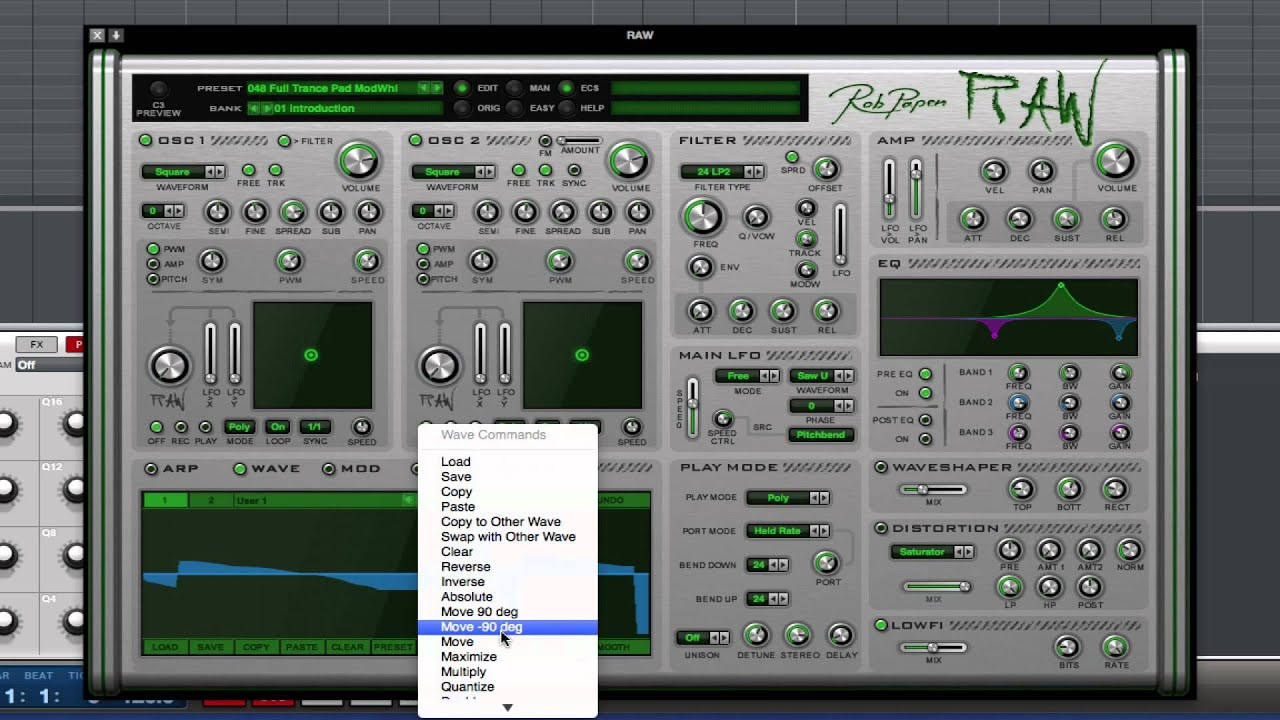Toggle OSC 1 routing to Filter
The width and height of the screenshot is (1280, 720).
pos(285,141)
